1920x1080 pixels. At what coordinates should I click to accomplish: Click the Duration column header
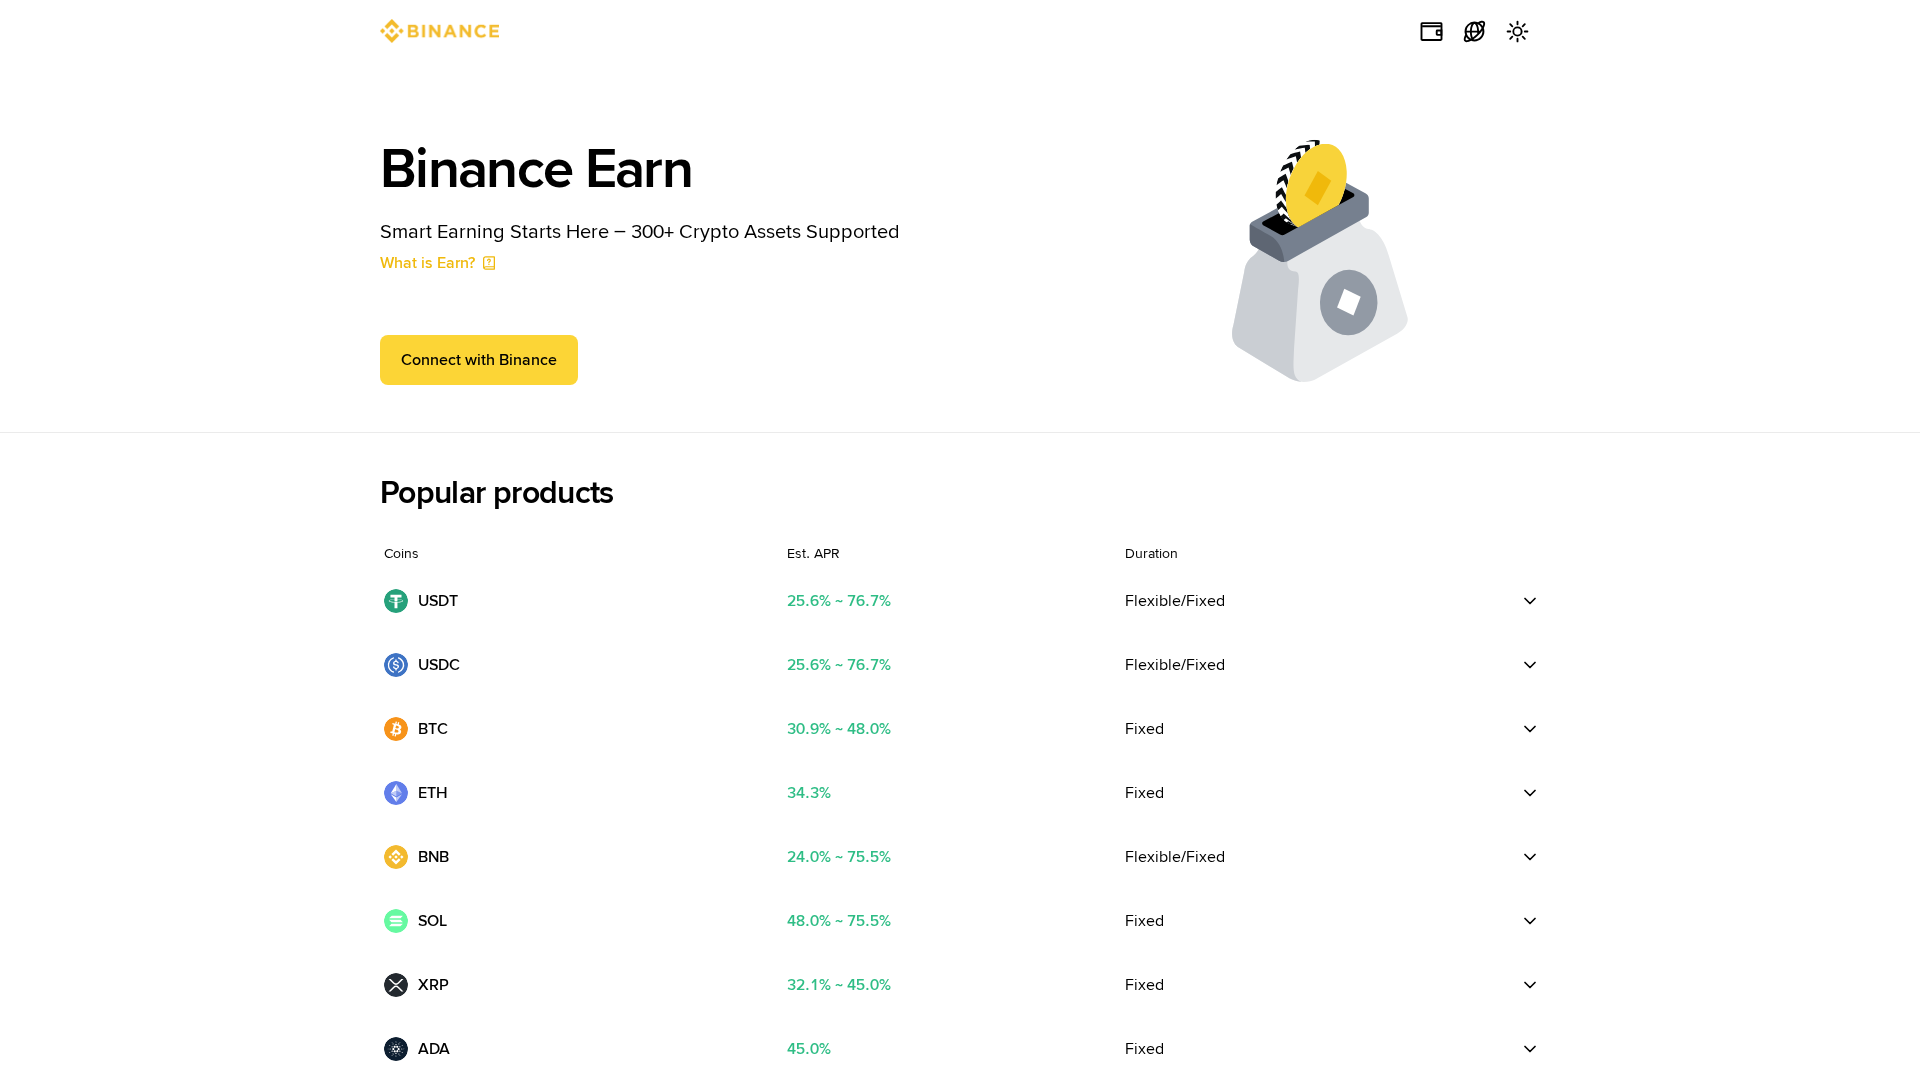coord(1151,554)
